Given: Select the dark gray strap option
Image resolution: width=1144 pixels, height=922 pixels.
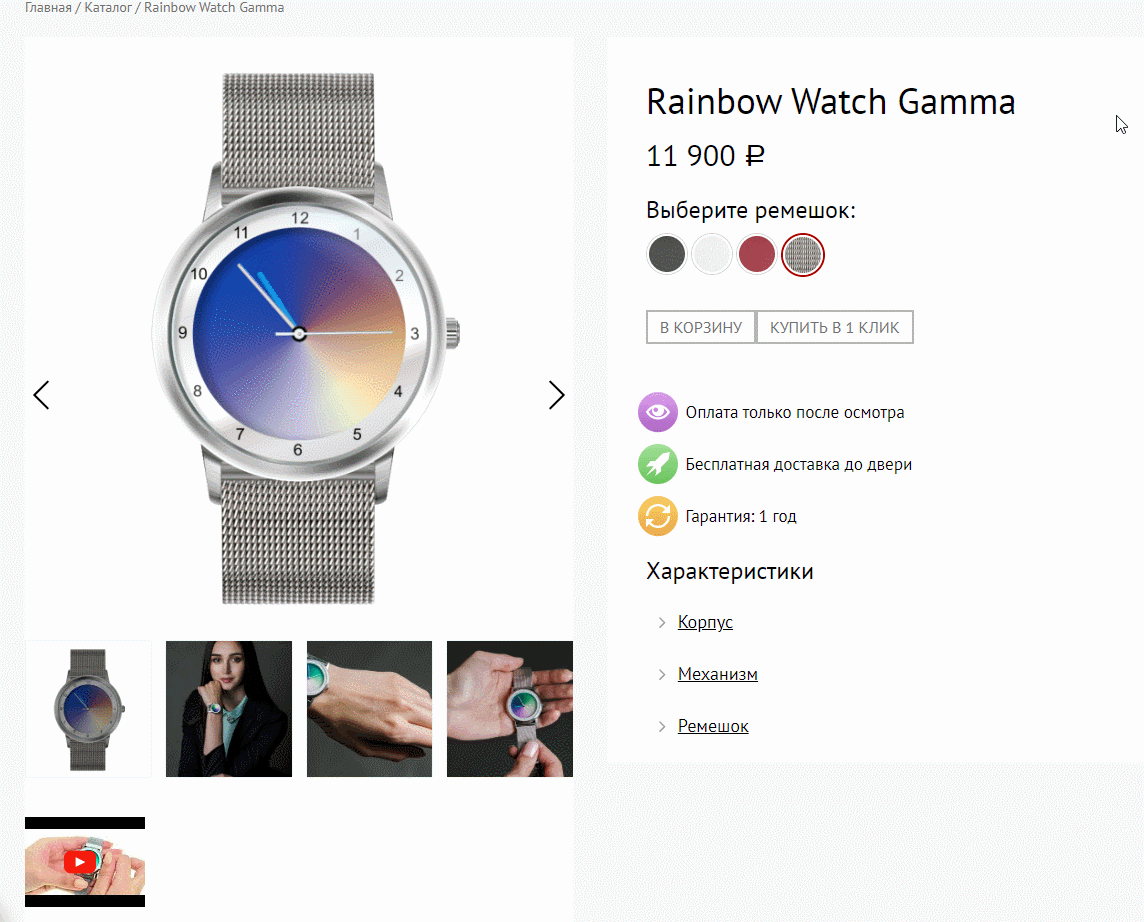Looking at the screenshot, I should (x=666, y=254).
